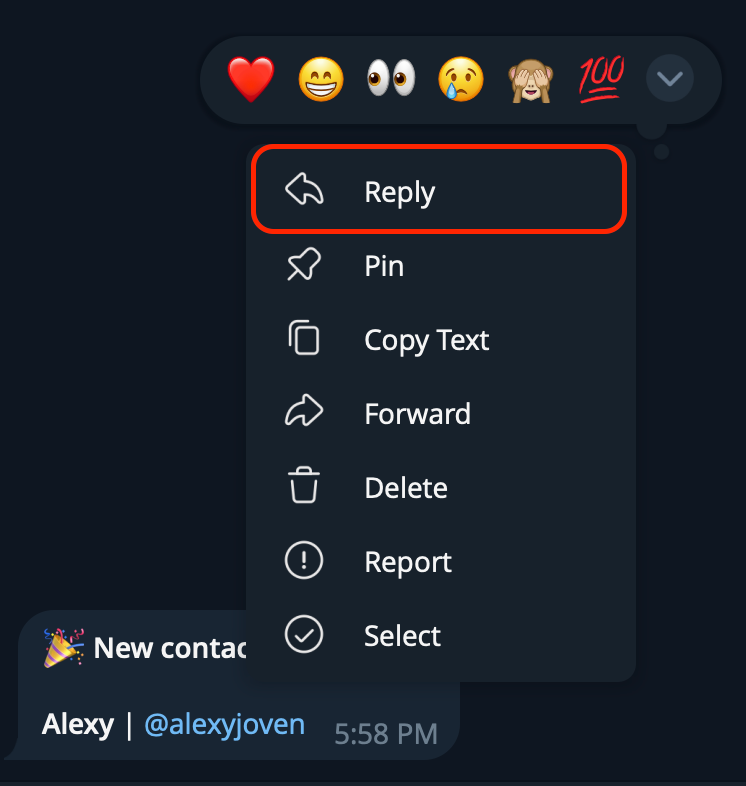The height and width of the screenshot is (786, 746).
Task: Expand the full reactions list chevron
Action: click(669, 78)
